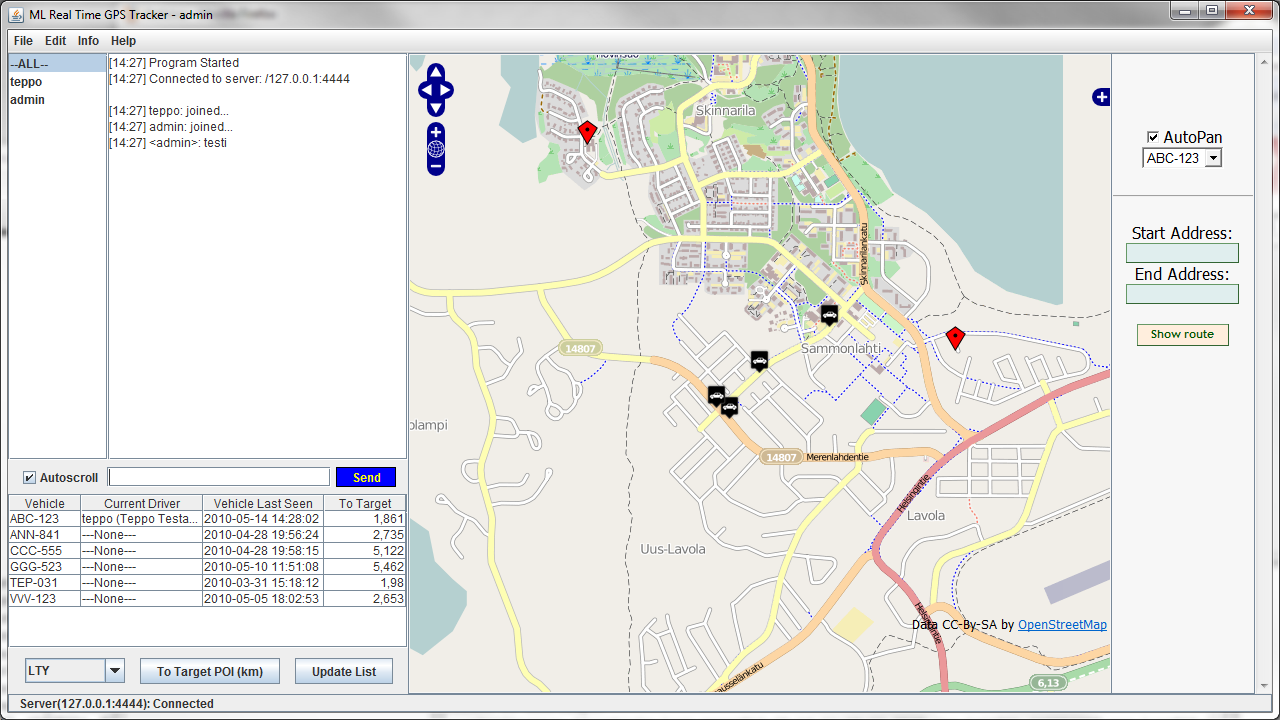
Task: Select the GGG-523 vehicle row
Action: click(207, 567)
